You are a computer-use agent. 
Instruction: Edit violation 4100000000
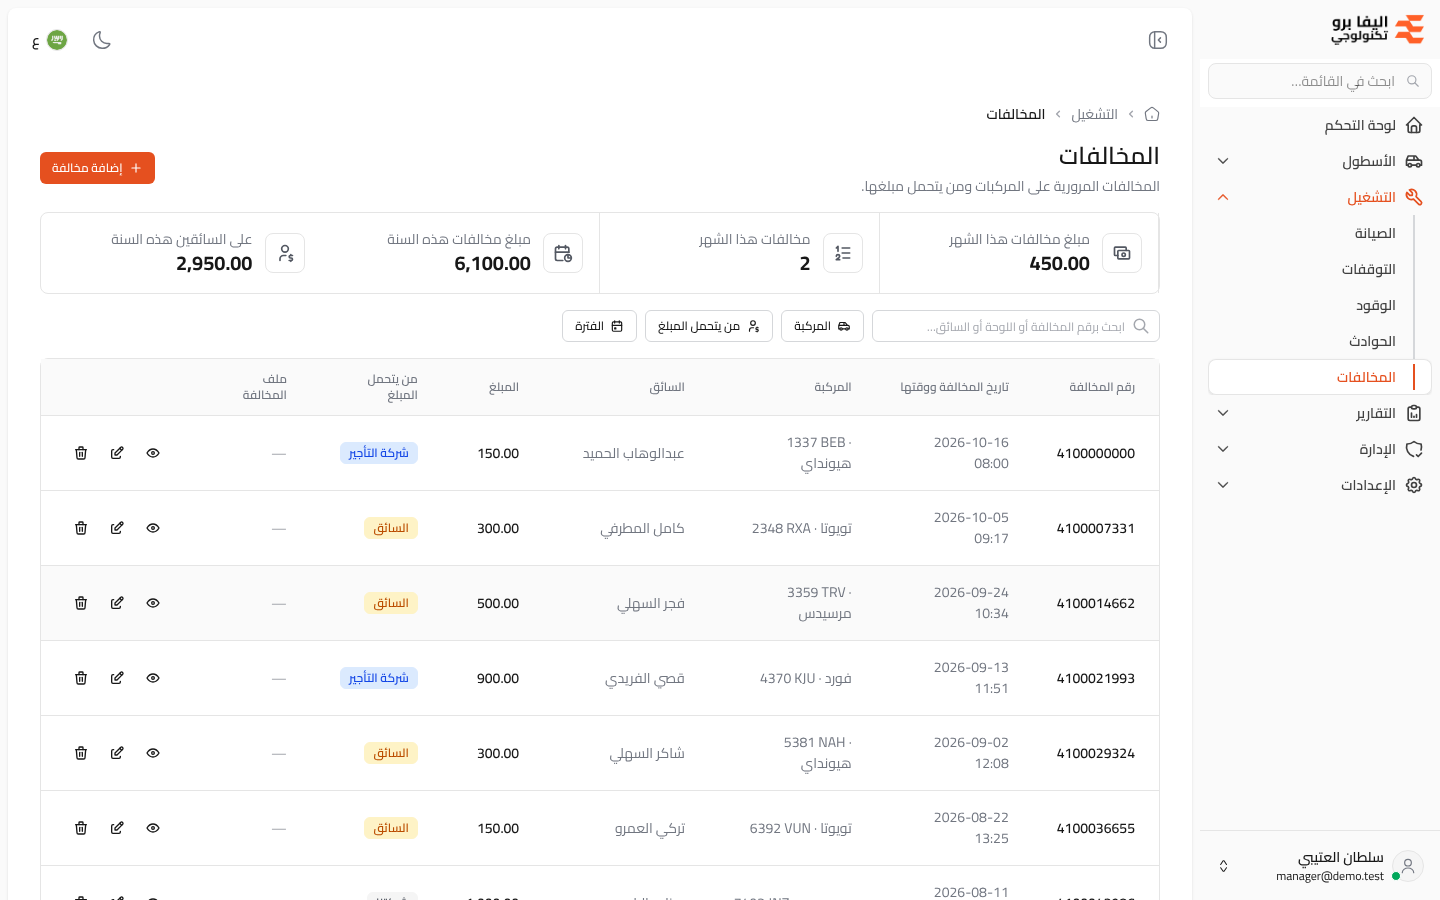point(117,453)
